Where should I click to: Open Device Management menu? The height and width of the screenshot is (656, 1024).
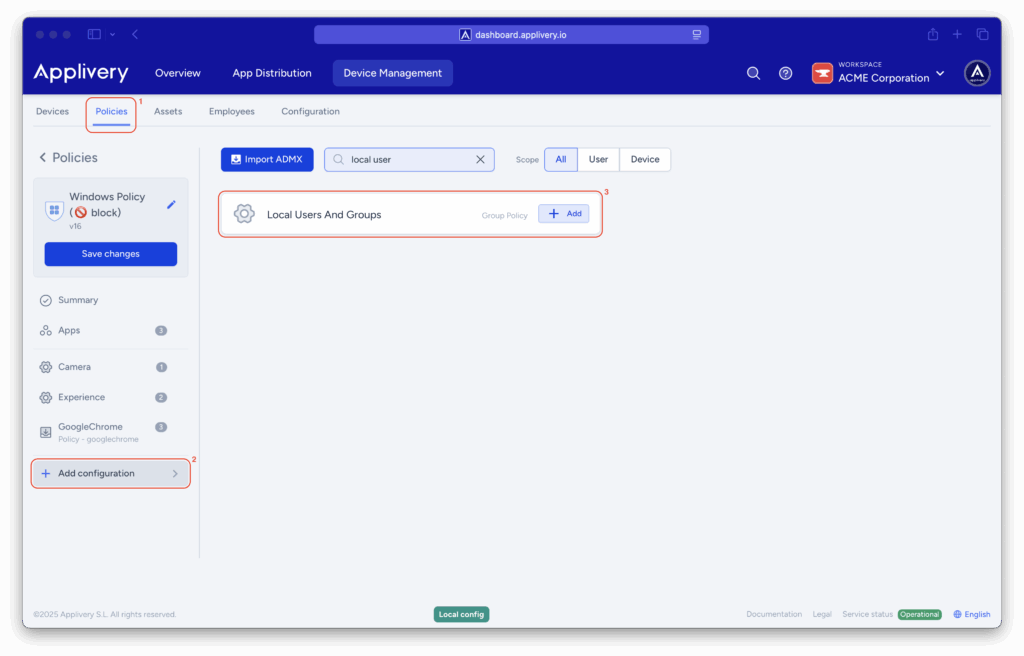pos(392,73)
